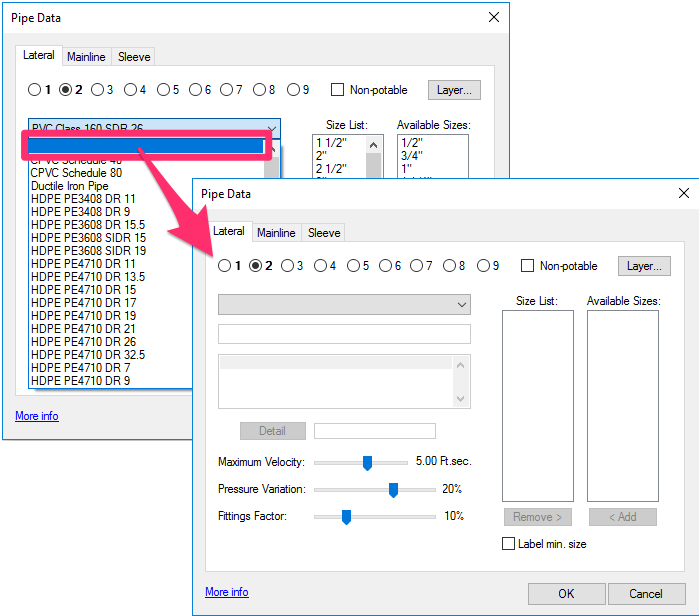This screenshot has height=616, width=699.
Task: Choose Ductile Iron Pipe from list
Action: (x=70, y=186)
